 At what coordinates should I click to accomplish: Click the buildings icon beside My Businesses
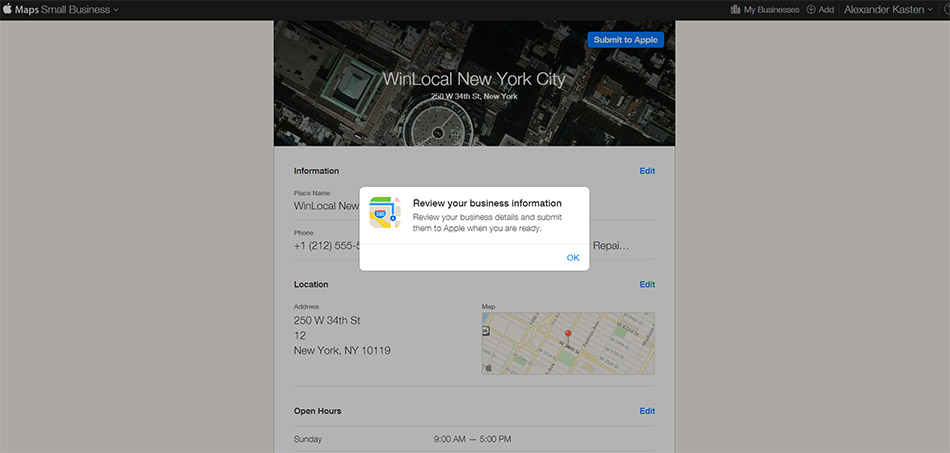coord(736,9)
